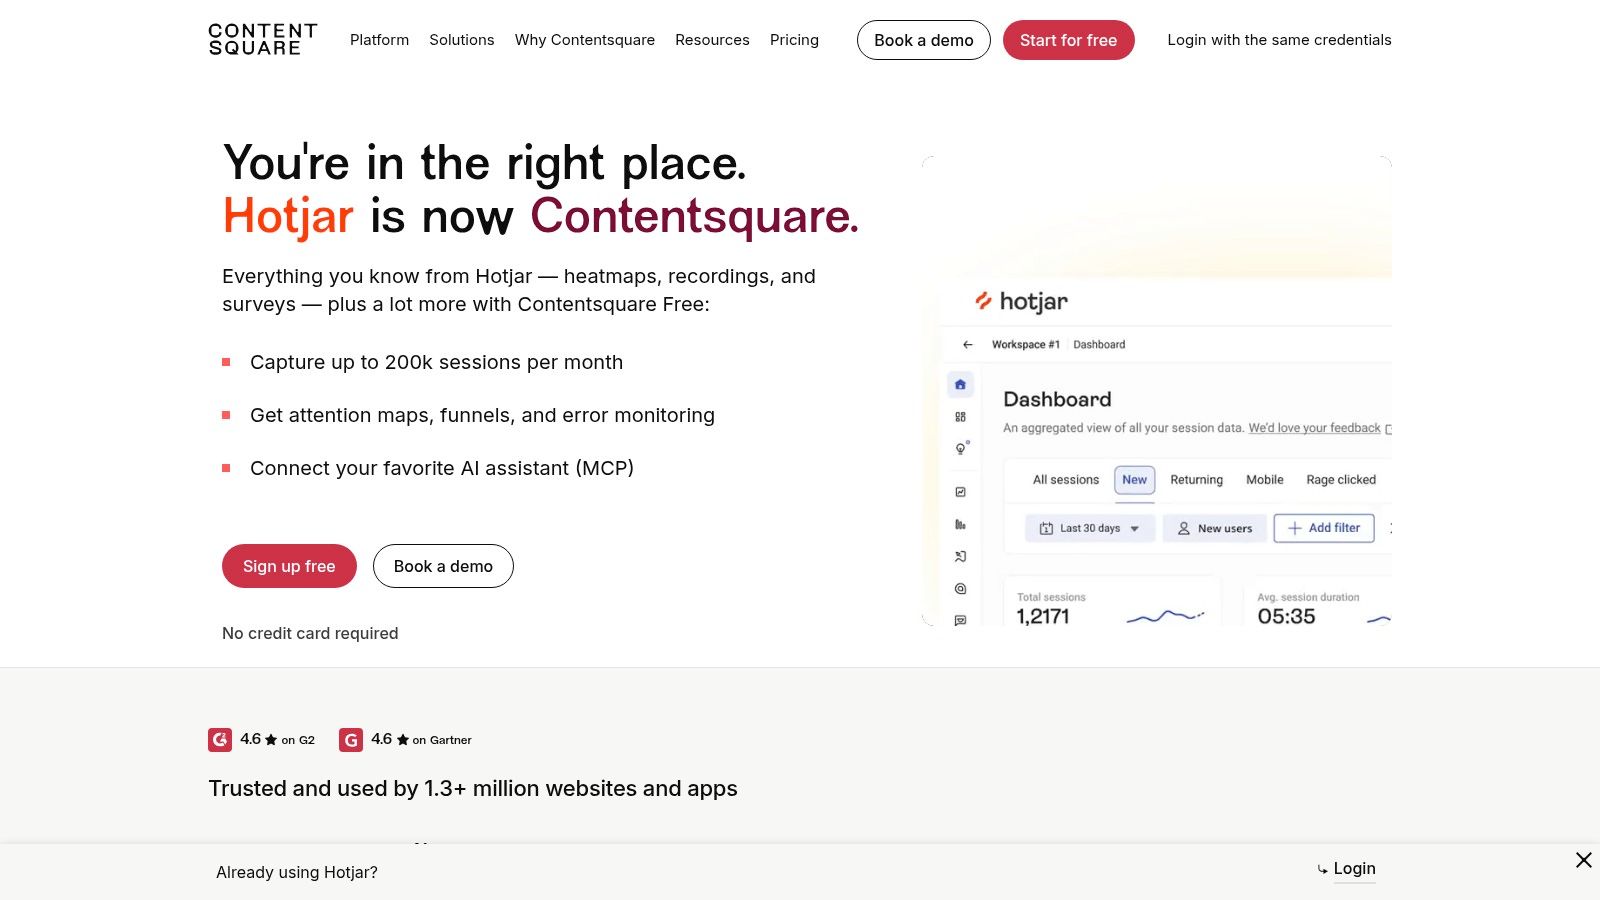Viewport: 1600px width, 900px height.
Task: Click Book a demo below bullet list
Action: pyautogui.click(x=443, y=566)
